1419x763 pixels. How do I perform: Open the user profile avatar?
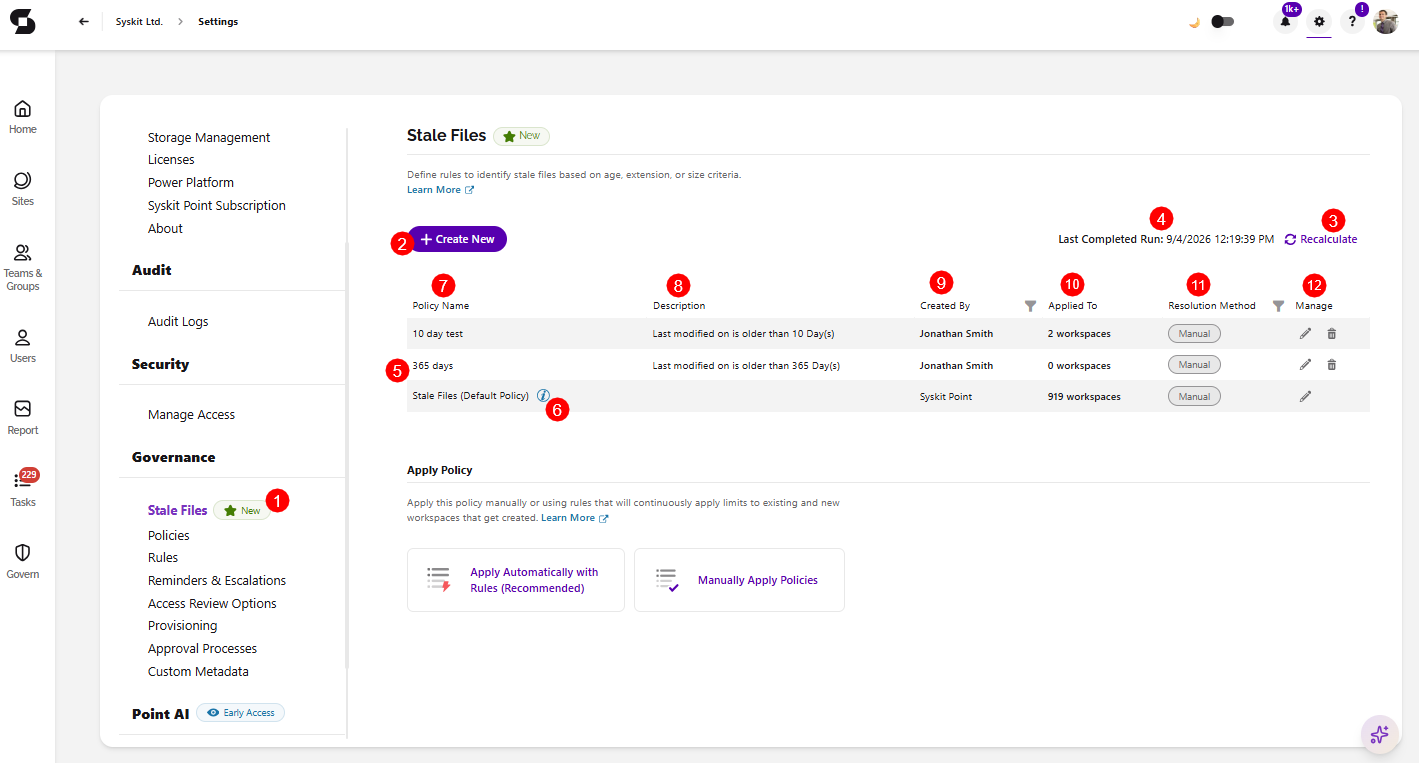coord(1386,21)
